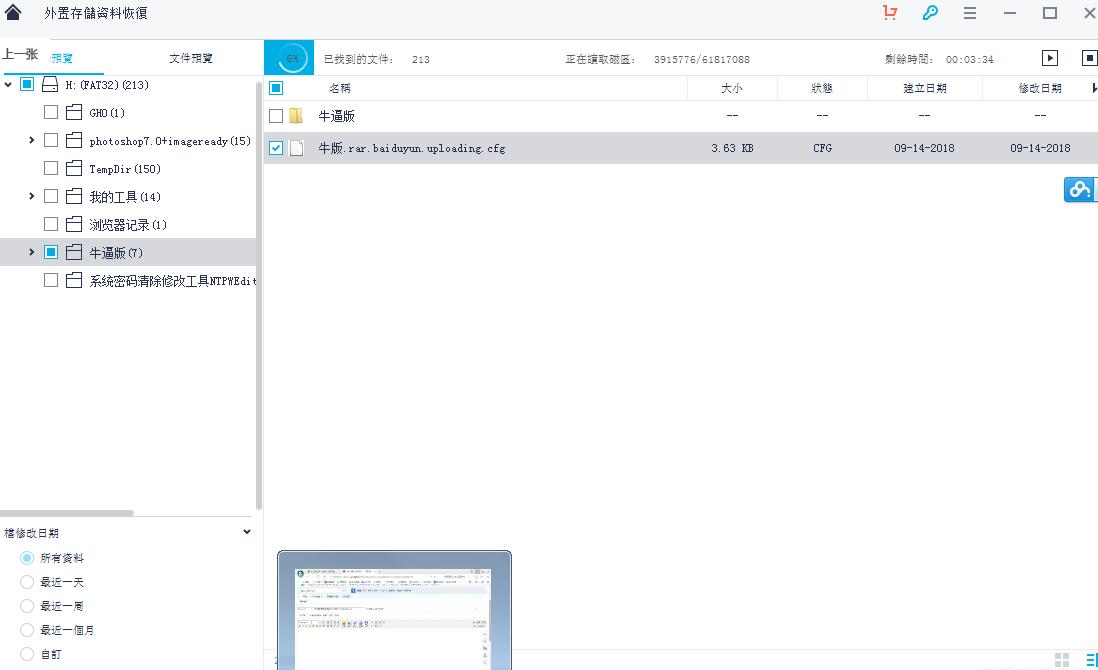Tick the GHO folder checkbox
The image size is (1098, 670).
coord(51,113)
